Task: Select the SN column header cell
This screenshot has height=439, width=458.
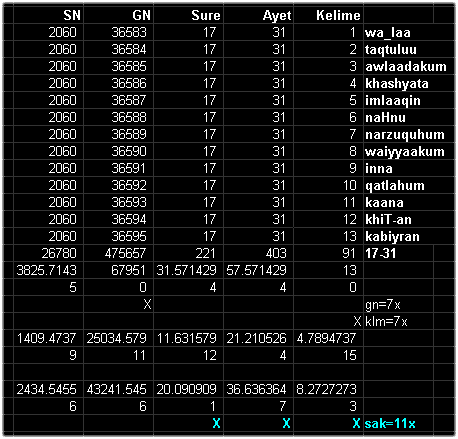Action: point(49,15)
